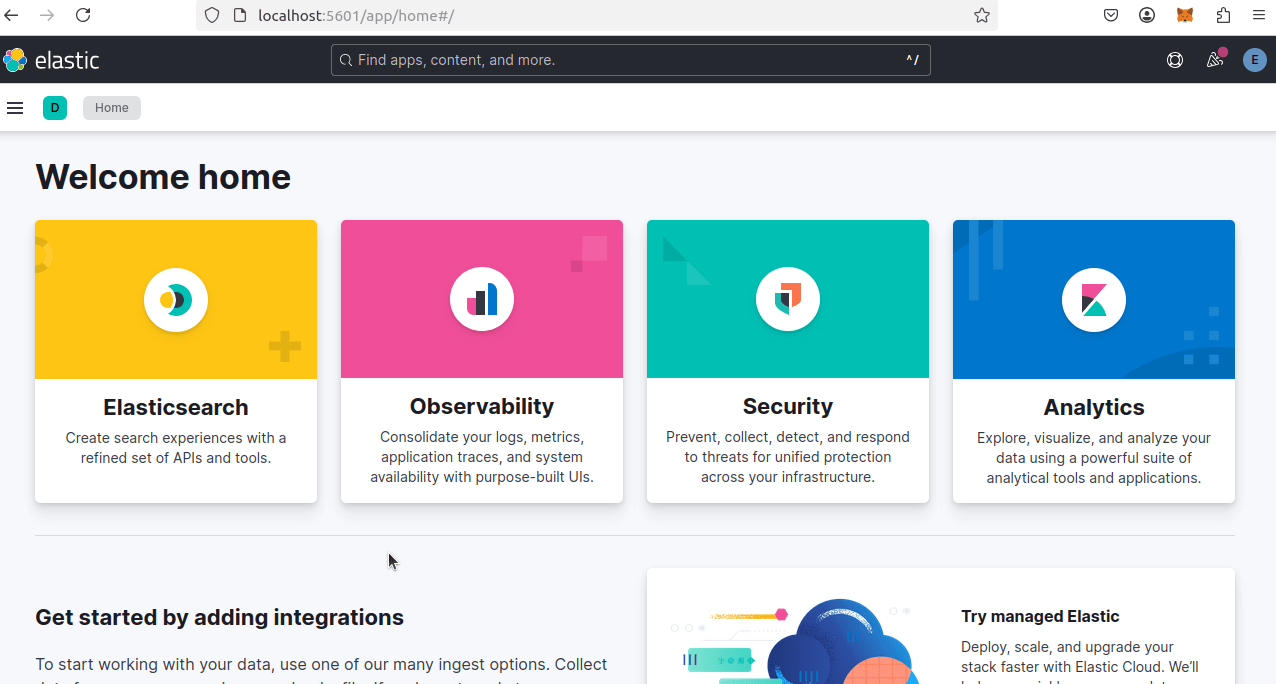Open the Firefox application menu

coord(1259,15)
